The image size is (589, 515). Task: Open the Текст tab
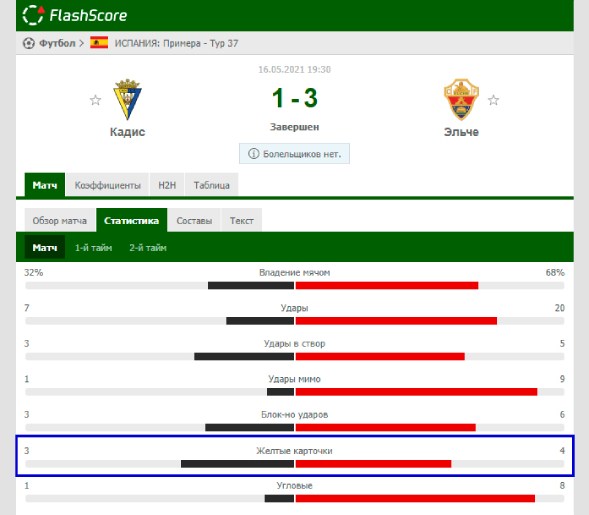[x=242, y=220]
